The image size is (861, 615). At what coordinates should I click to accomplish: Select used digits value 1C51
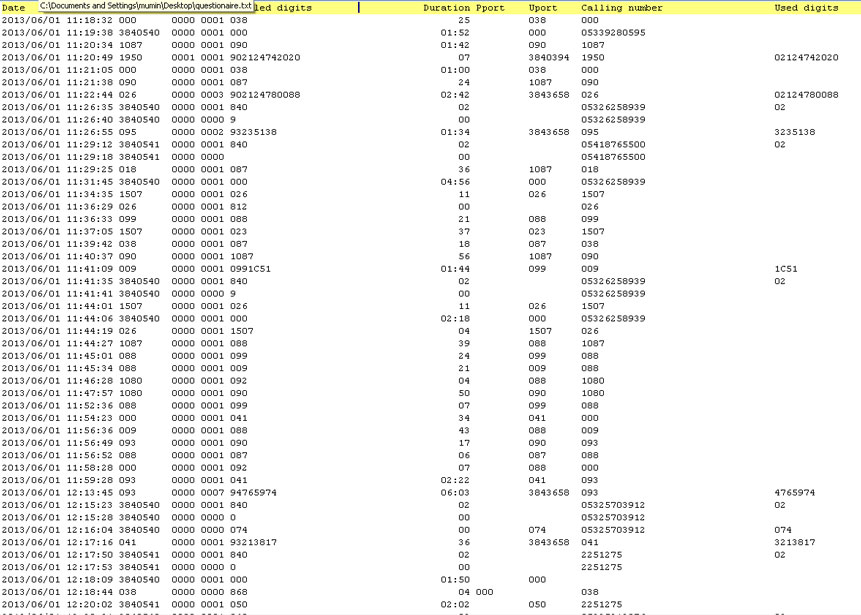pyautogui.click(x=786, y=269)
